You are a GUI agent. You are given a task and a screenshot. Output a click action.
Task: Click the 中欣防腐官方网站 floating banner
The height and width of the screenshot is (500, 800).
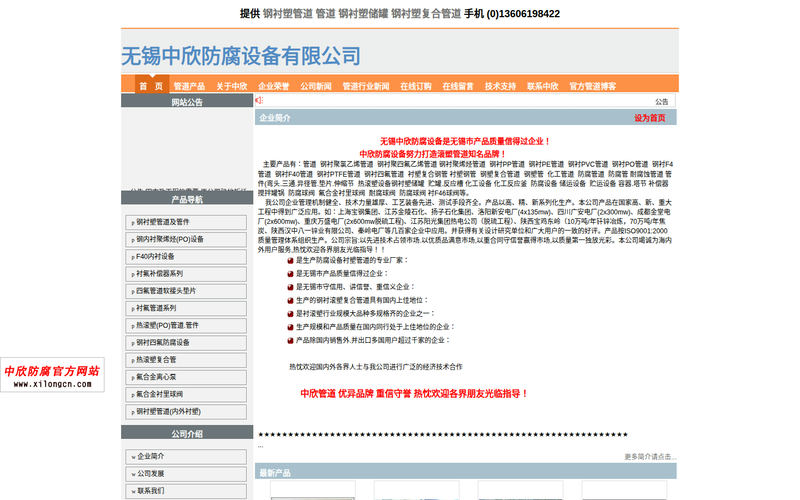(x=53, y=375)
